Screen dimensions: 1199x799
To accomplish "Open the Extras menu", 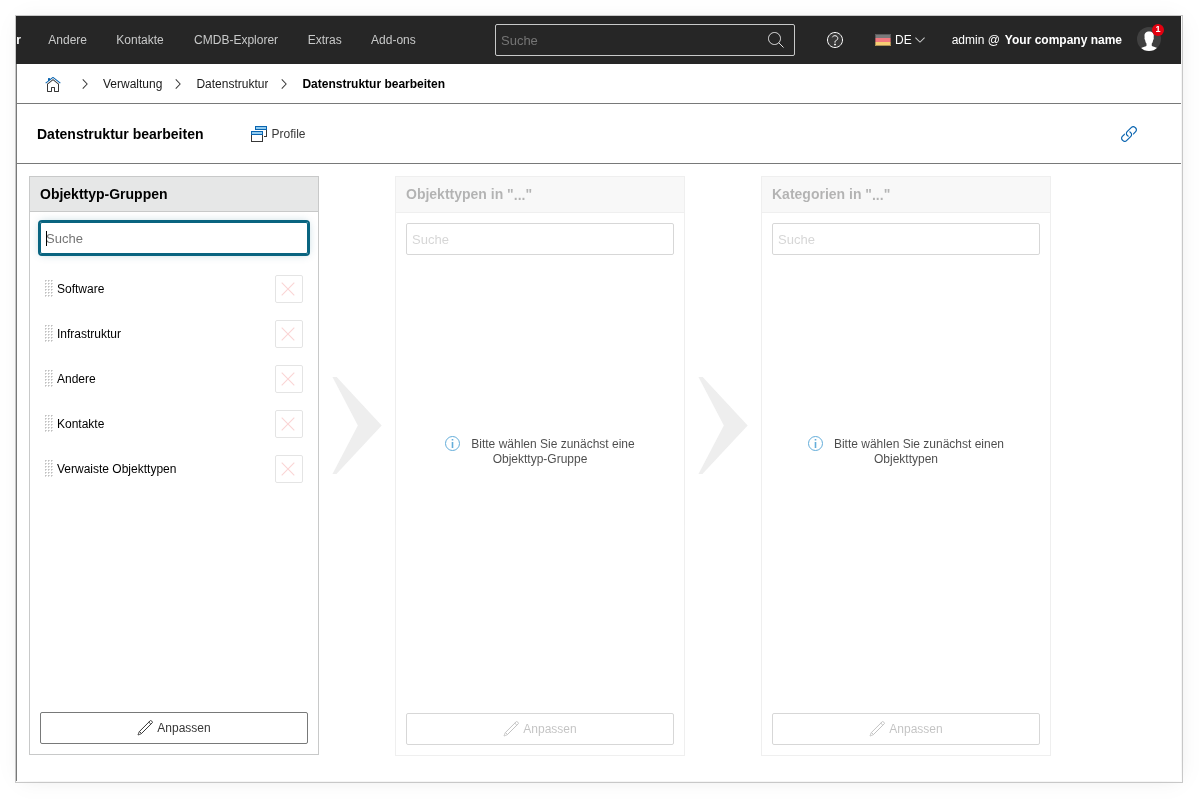I will pyautogui.click(x=324, y=40).
